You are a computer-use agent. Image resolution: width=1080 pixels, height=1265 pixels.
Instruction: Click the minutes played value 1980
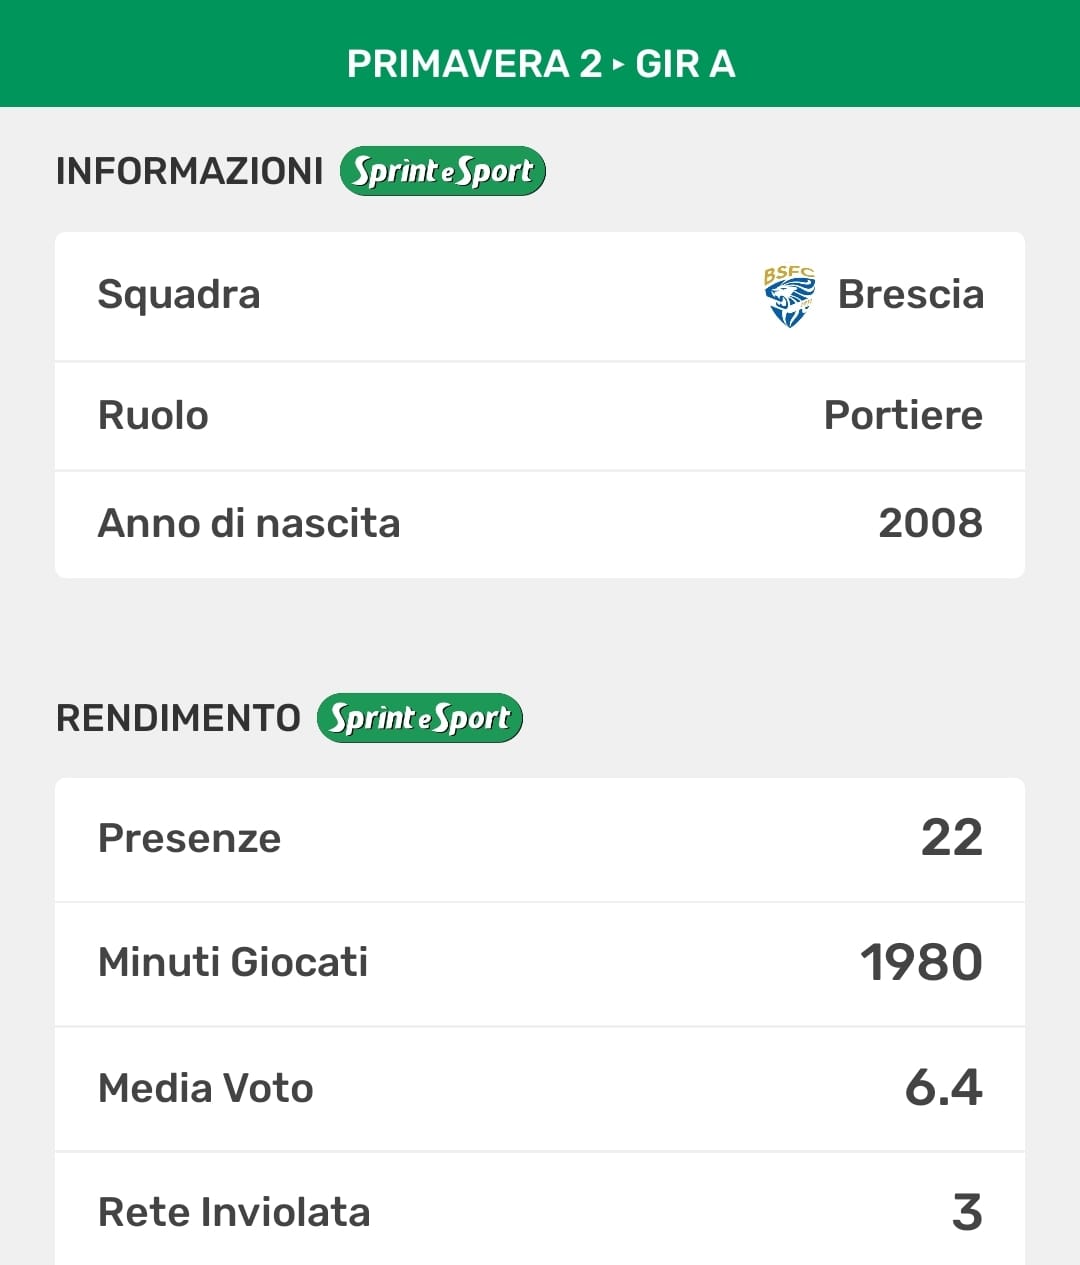[x=921, y=962]
